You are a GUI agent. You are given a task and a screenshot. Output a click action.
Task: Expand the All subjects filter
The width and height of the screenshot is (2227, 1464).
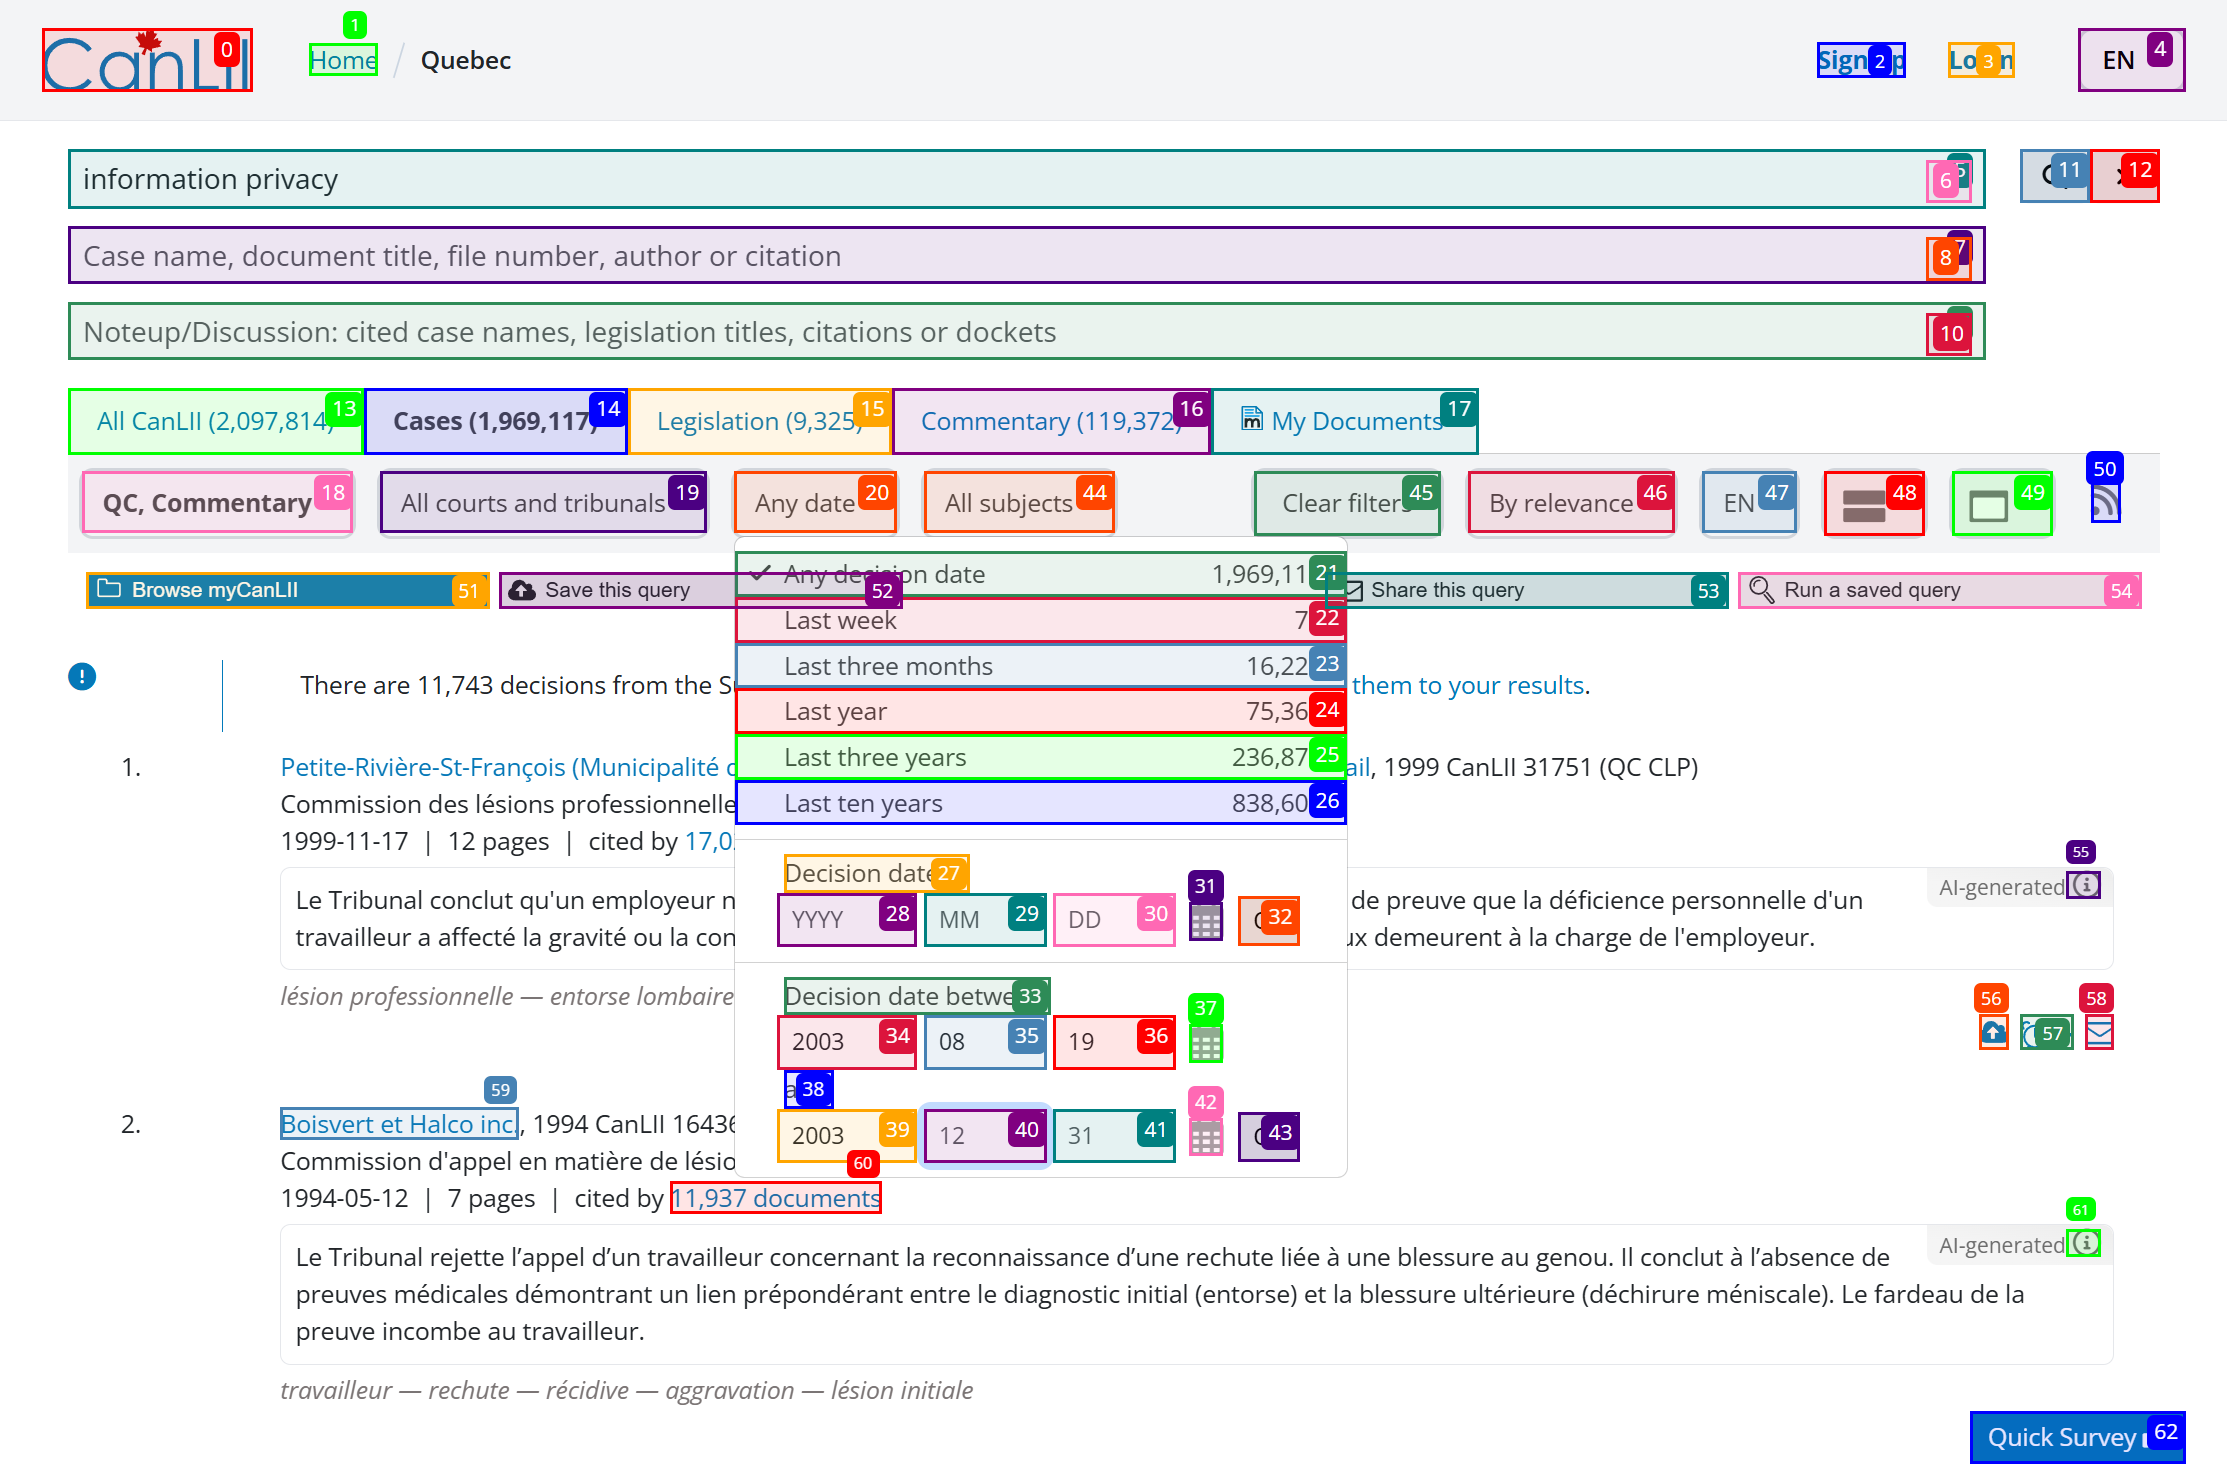coord(1018,503)
